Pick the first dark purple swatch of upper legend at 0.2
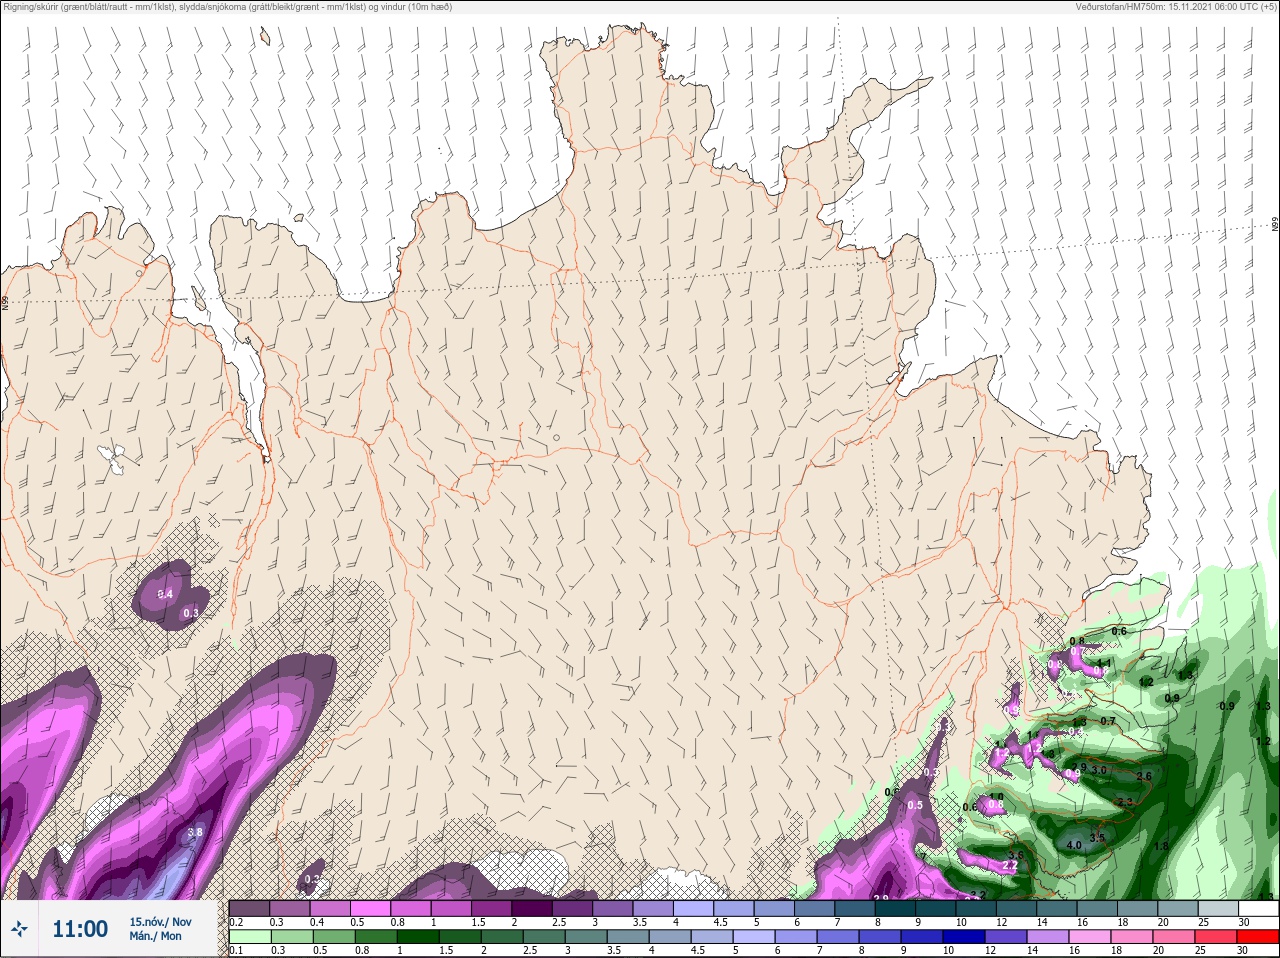The height and width of the screenshot is (958, 1280). (x=249, y=909)
